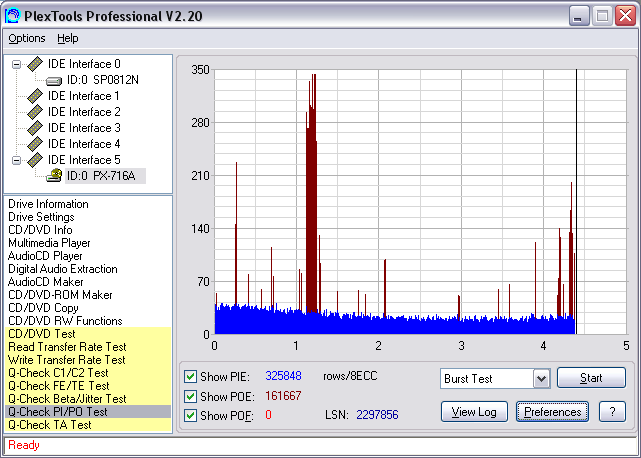
Task: Open CD/DVD Info
Action: [40, 230]
